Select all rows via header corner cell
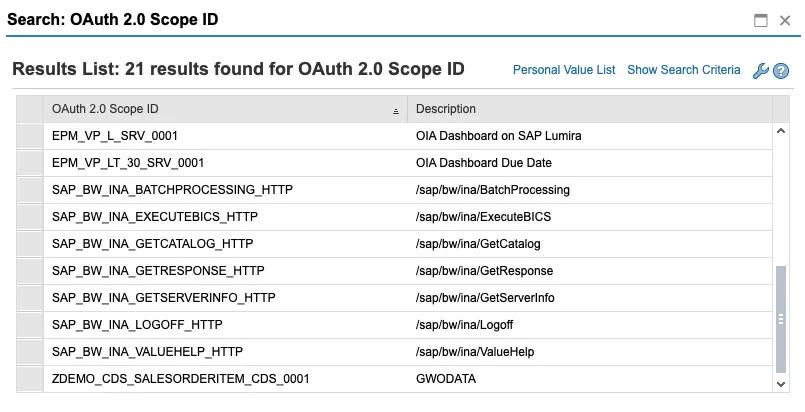Viewport: 805px width, 412px height. click(30, 109)
